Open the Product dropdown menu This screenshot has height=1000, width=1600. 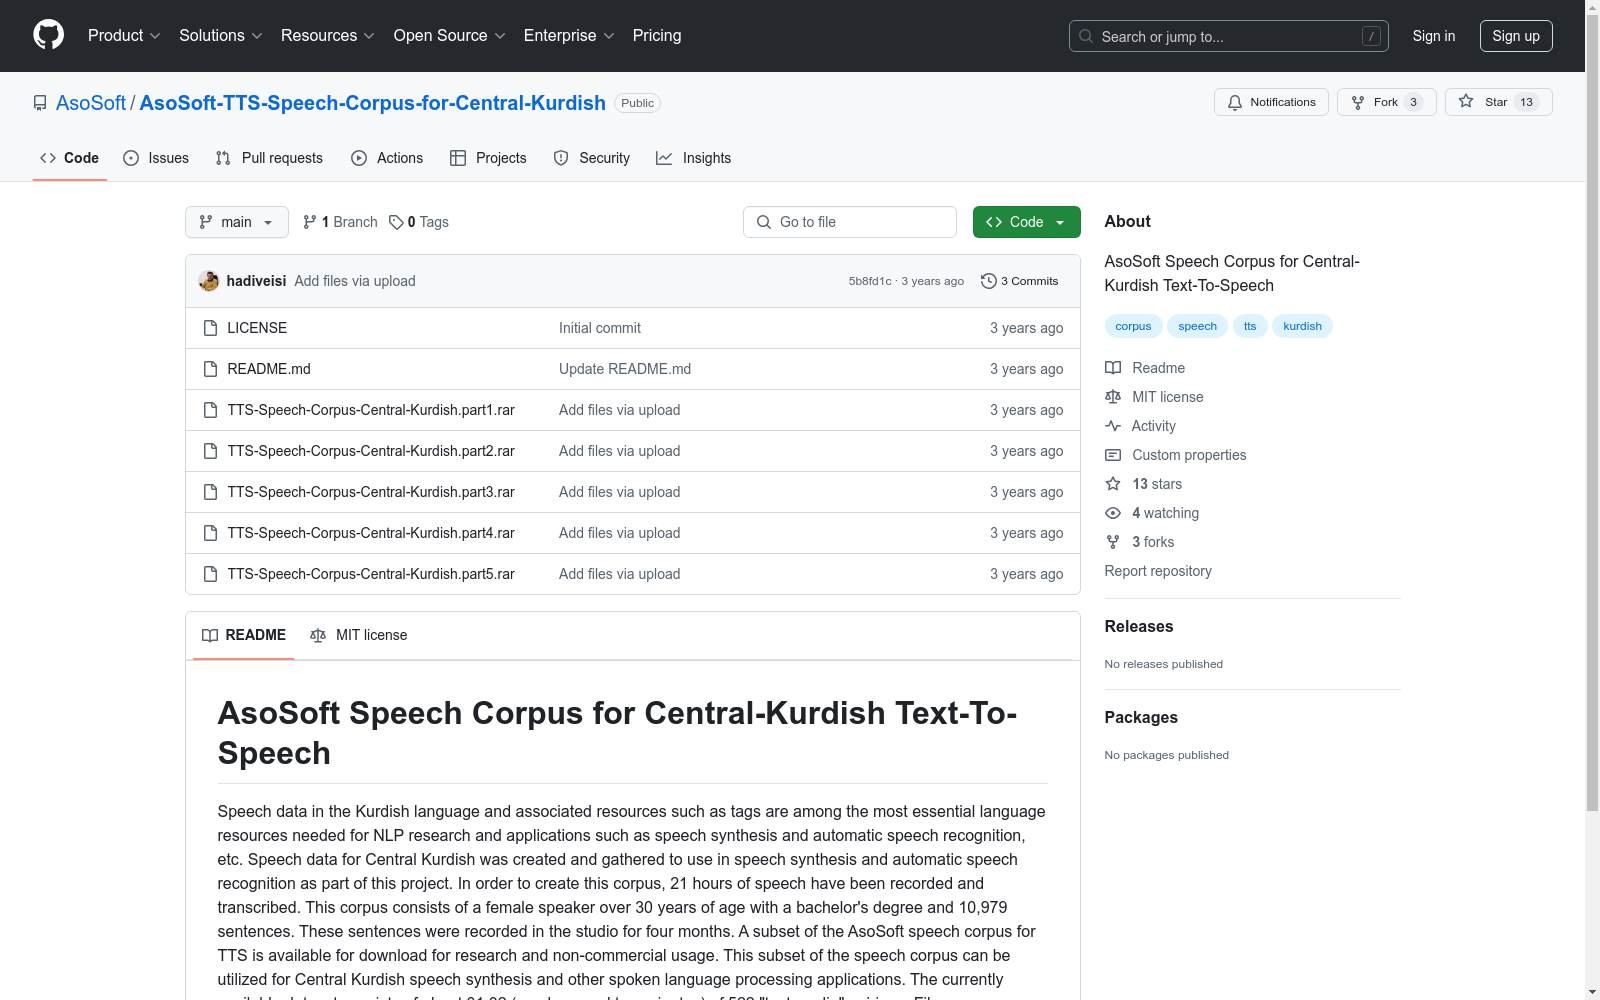coord(124,36)
